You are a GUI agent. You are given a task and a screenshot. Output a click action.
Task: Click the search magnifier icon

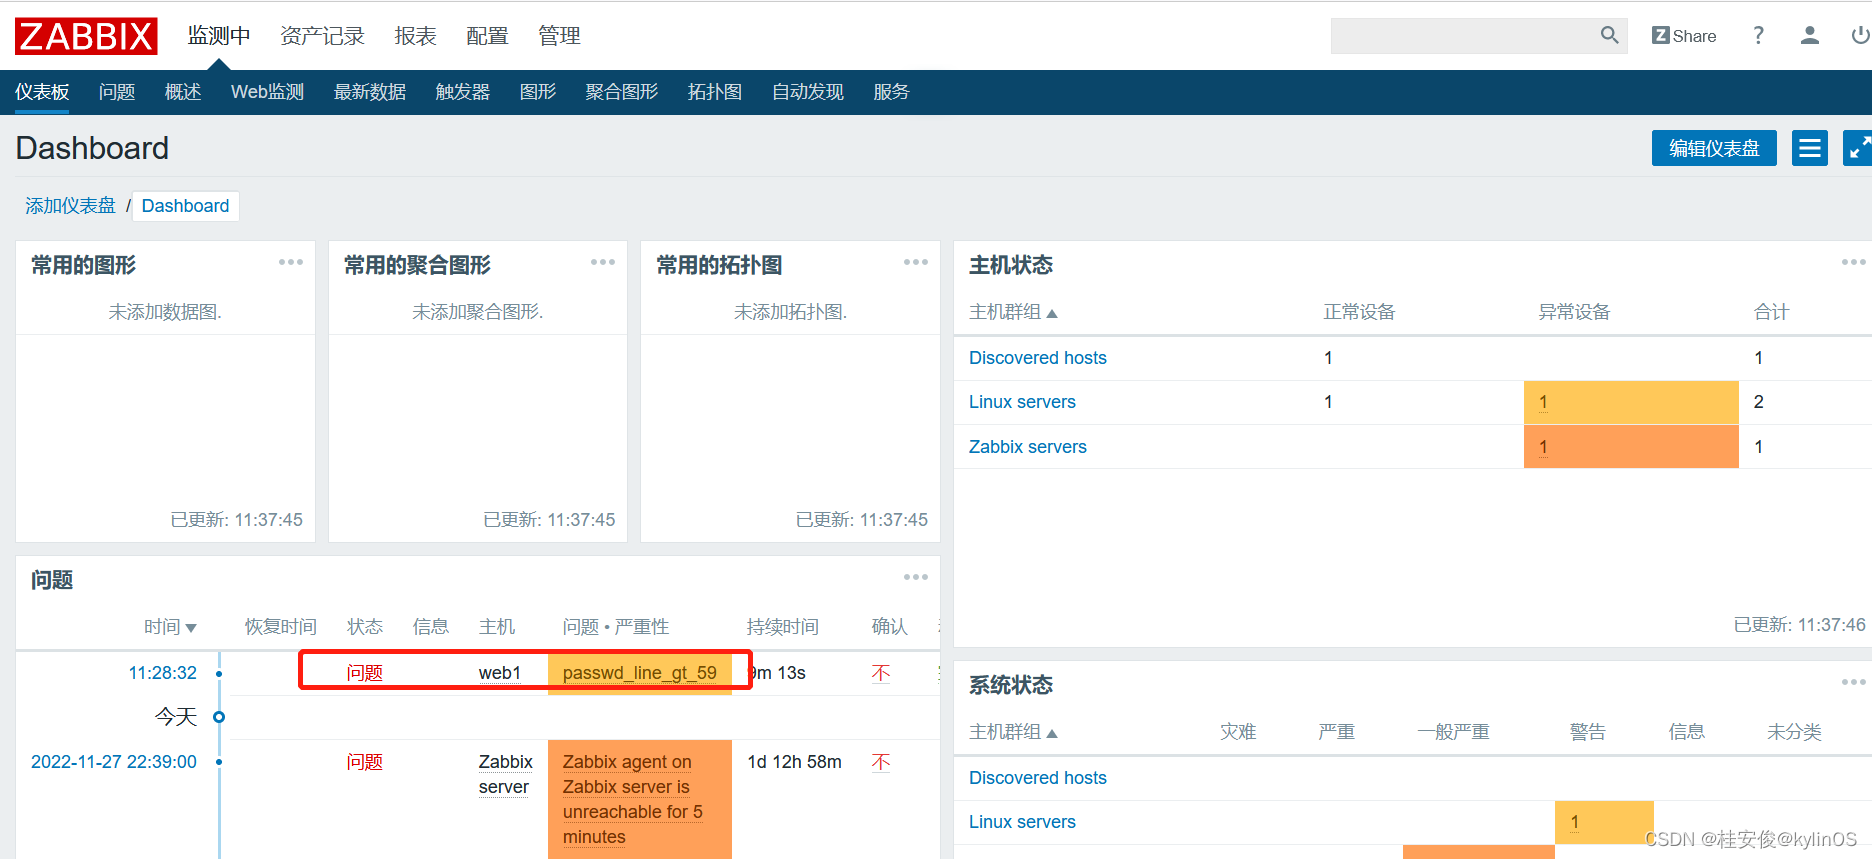[1609, 36]
